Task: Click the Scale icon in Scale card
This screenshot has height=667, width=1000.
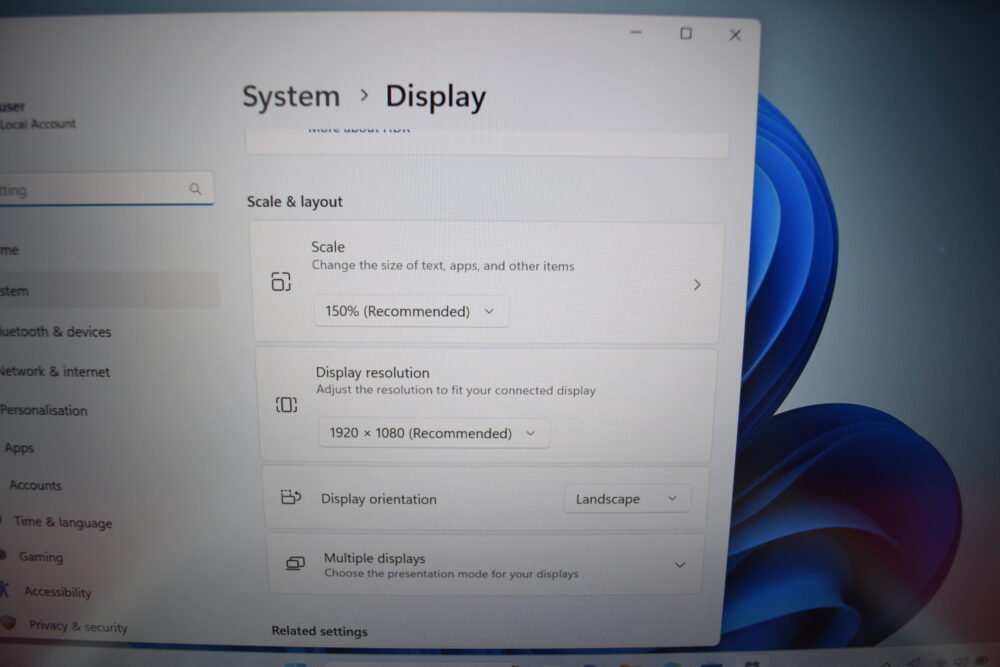Action: pyautogui.click(x=281, y=281)
